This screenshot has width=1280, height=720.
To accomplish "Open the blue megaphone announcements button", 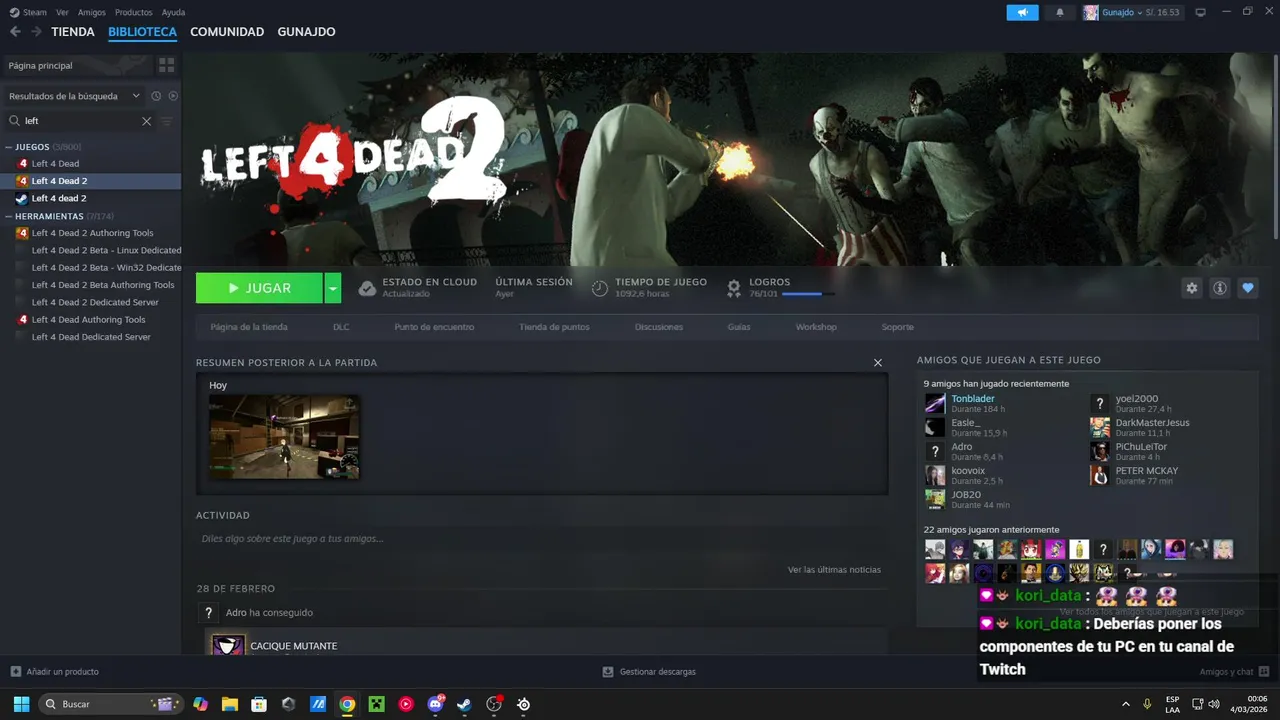I will (x=1022, y=12).
